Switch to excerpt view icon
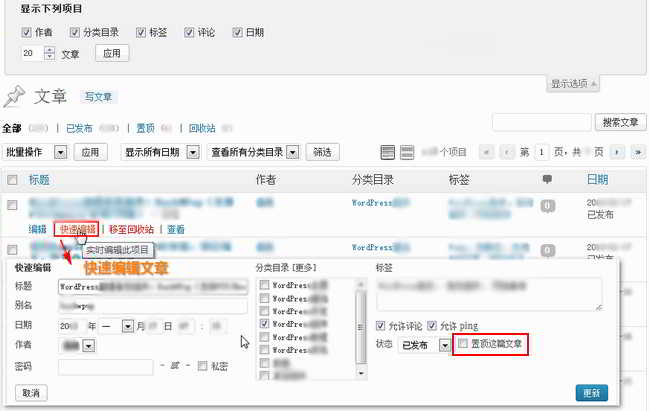 coord(407,152)
